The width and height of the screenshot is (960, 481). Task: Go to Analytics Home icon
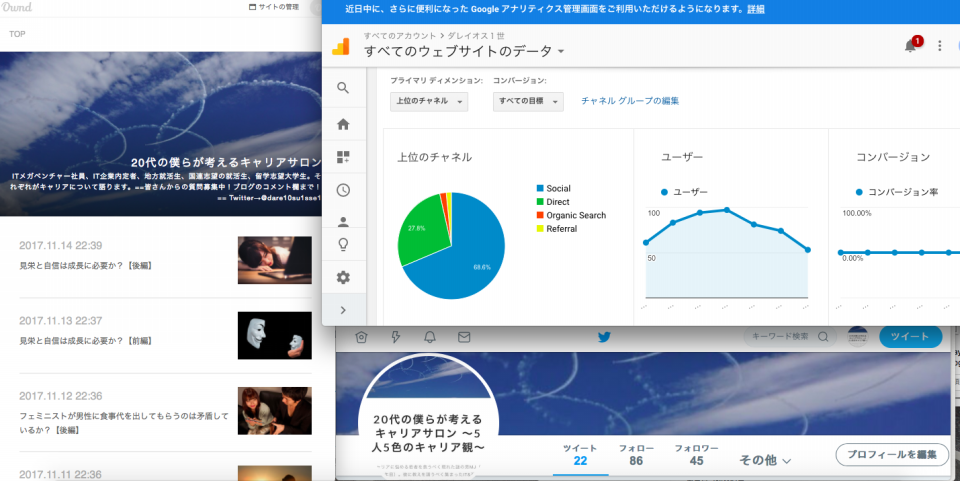(343, 124)
